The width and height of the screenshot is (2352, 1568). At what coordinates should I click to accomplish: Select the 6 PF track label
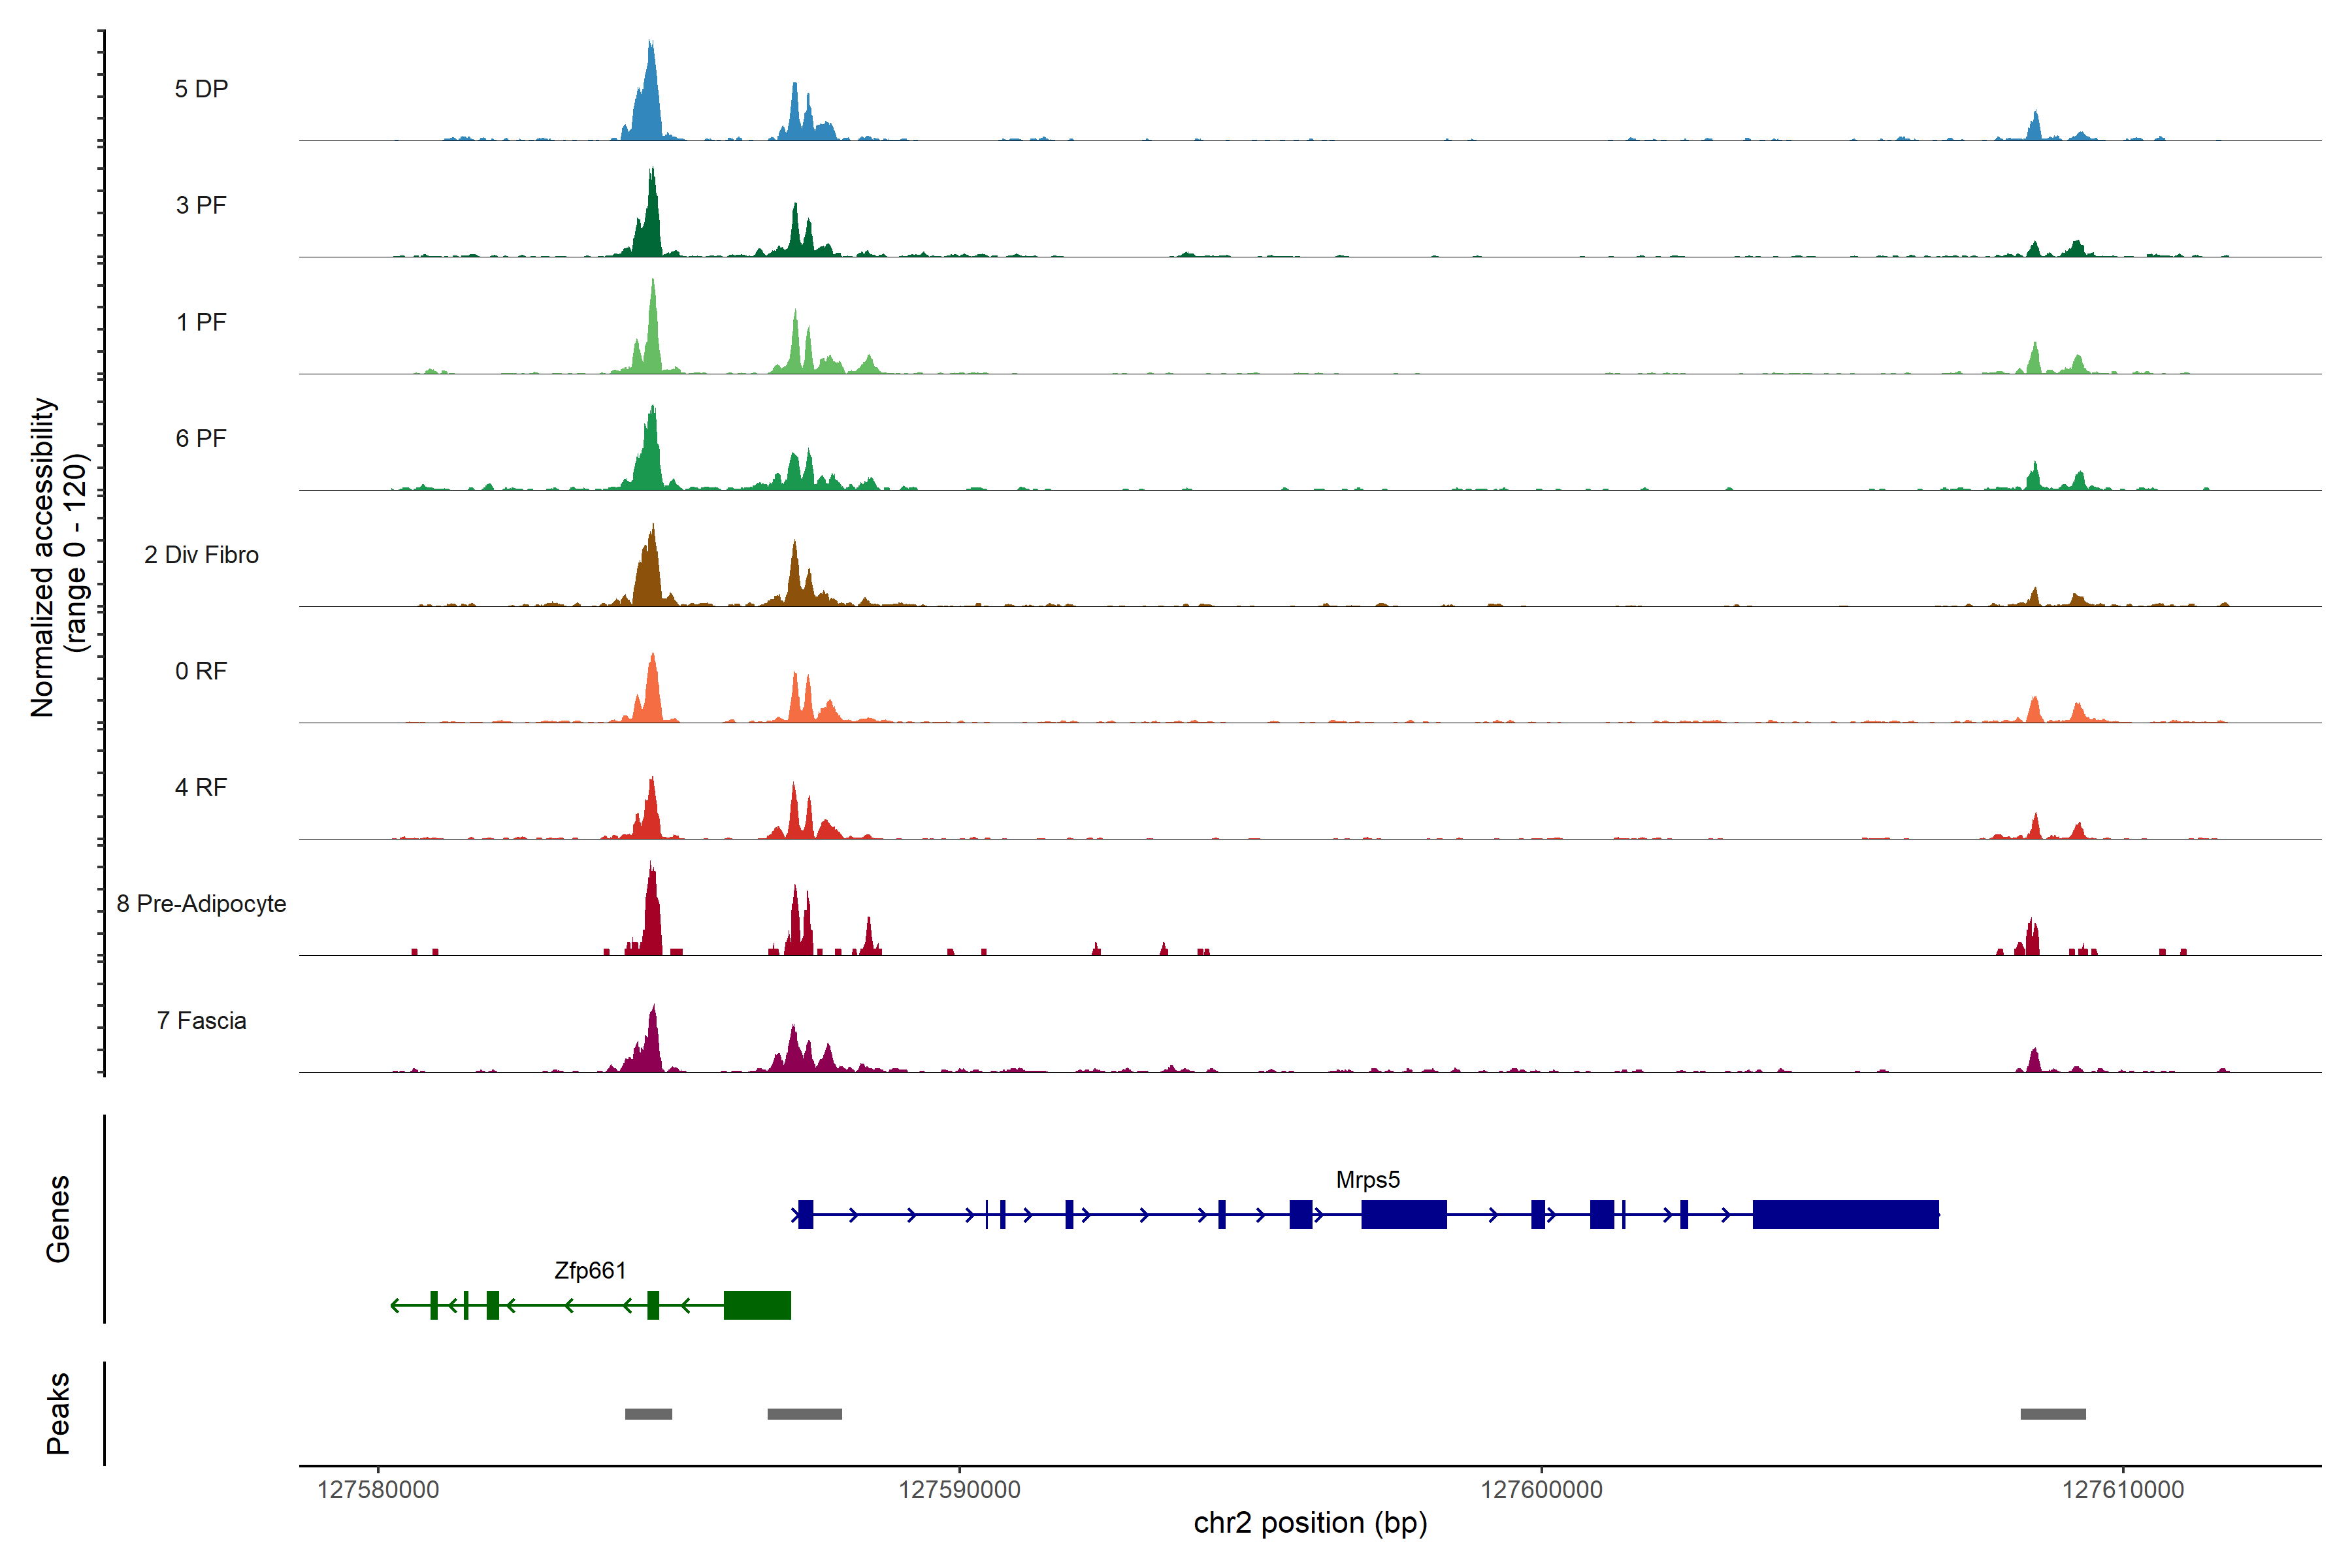coord(201,438)
